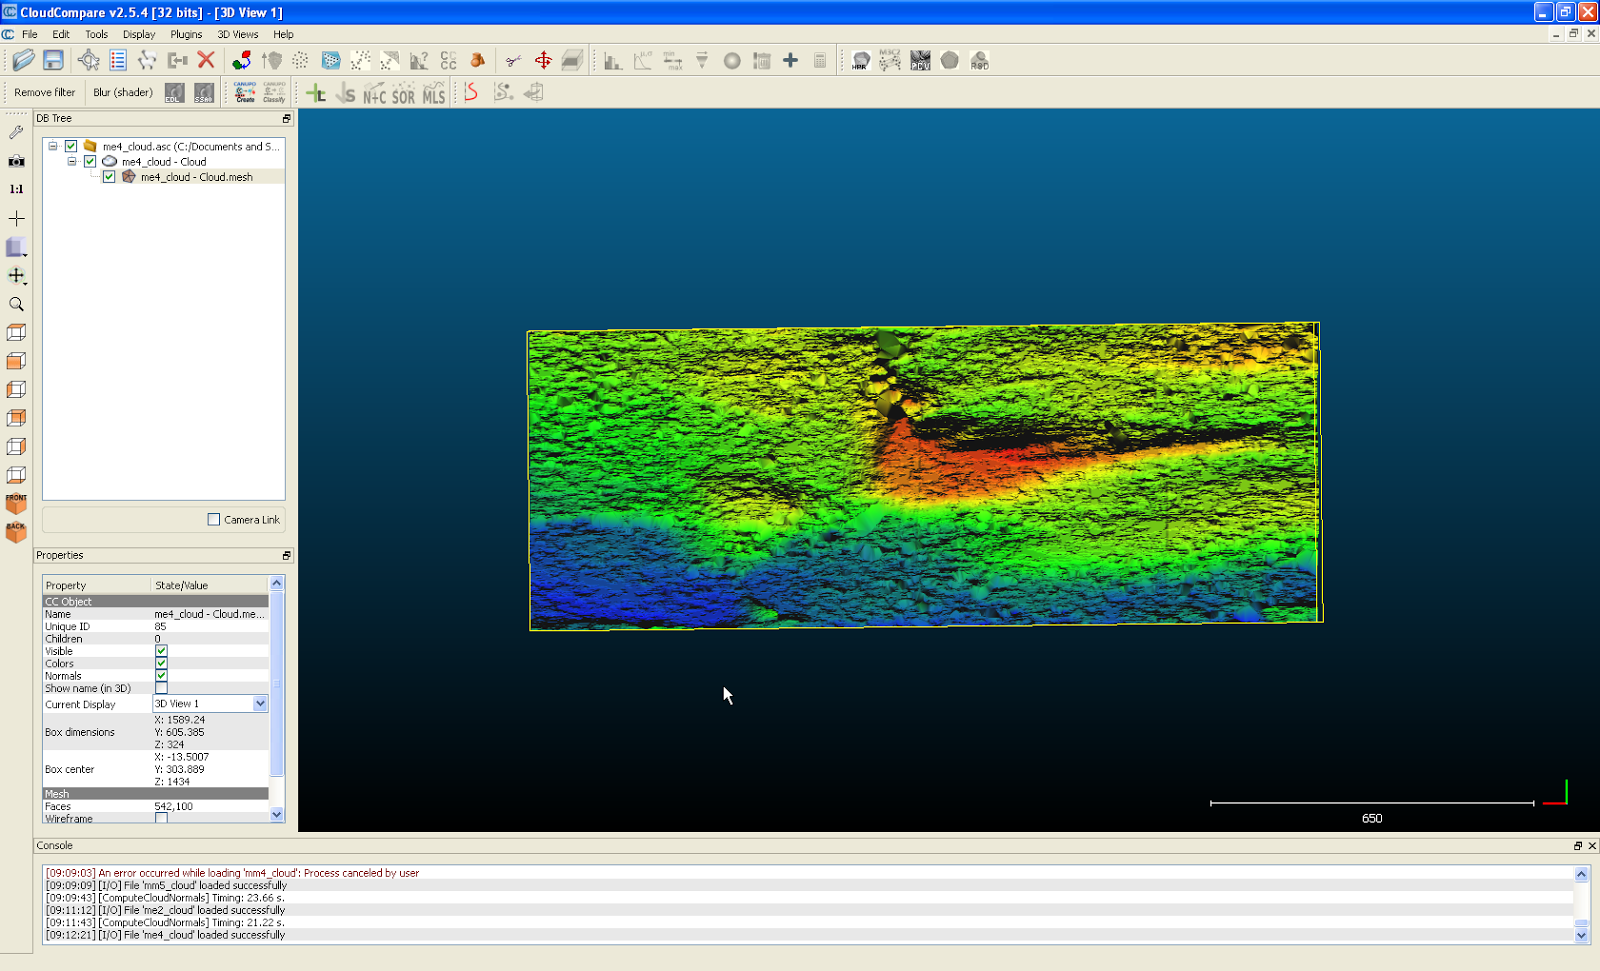The width and height of the screenshot is (1600, 971).
Task: Open the Current Display dropdown
Action: click(260, 703)
